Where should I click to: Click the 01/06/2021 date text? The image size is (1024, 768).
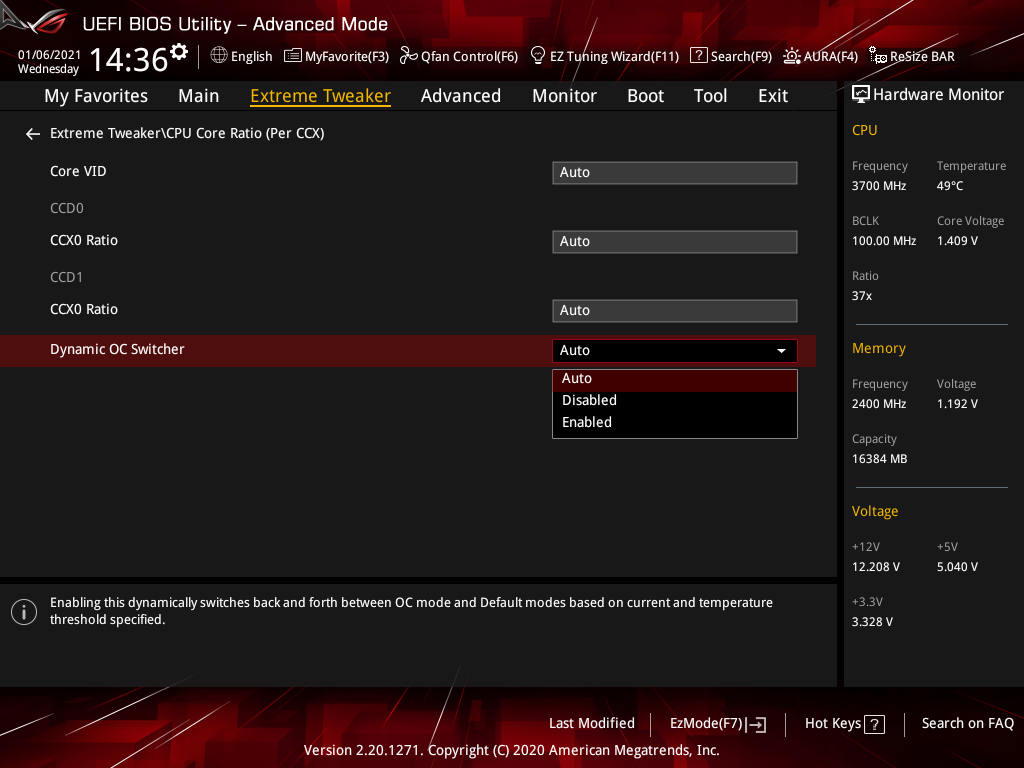point(49,55)
